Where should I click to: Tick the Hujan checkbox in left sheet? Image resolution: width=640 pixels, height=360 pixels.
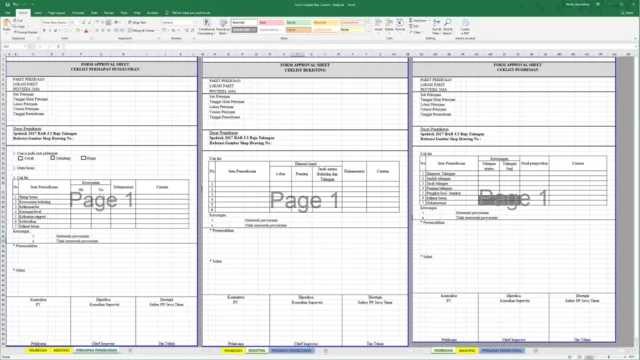pos(83,158)
